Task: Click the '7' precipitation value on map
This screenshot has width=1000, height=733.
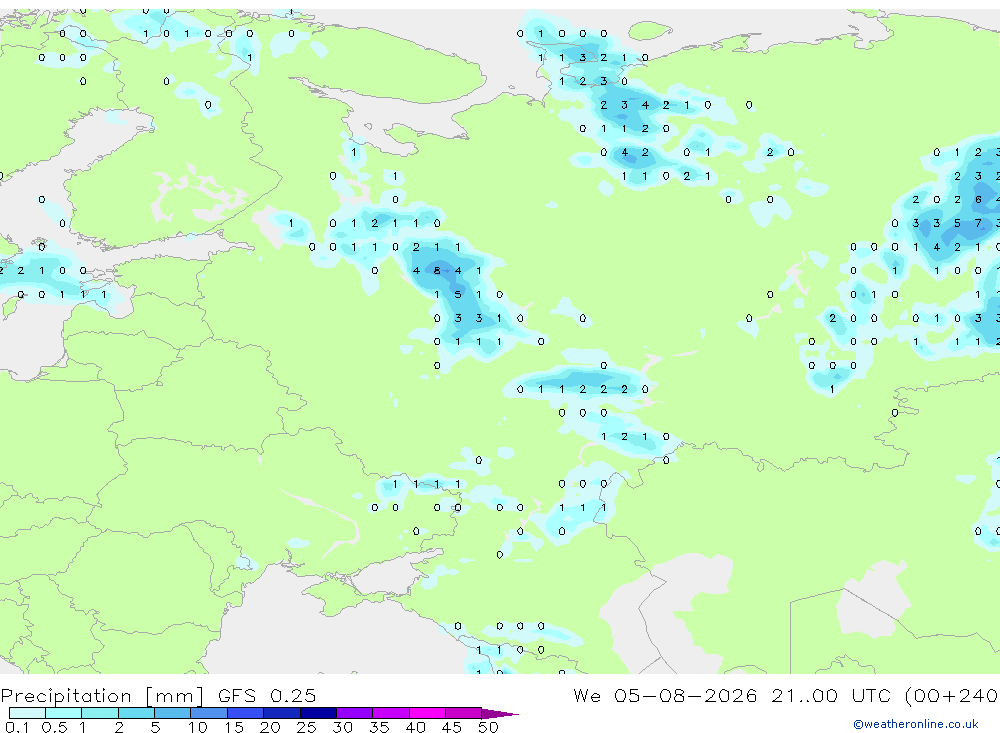Action: coord(978,223)
